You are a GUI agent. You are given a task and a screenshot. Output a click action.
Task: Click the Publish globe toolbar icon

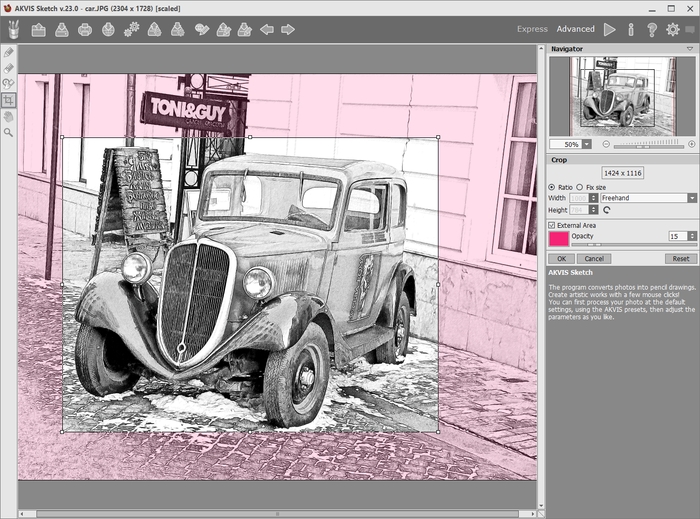point(108,30)
